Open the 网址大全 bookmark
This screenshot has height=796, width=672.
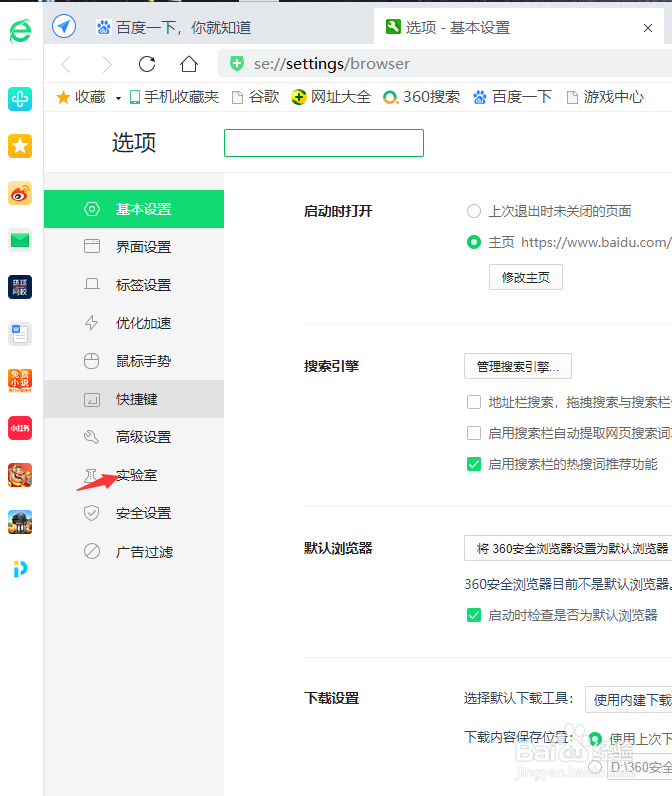[331, 97]
